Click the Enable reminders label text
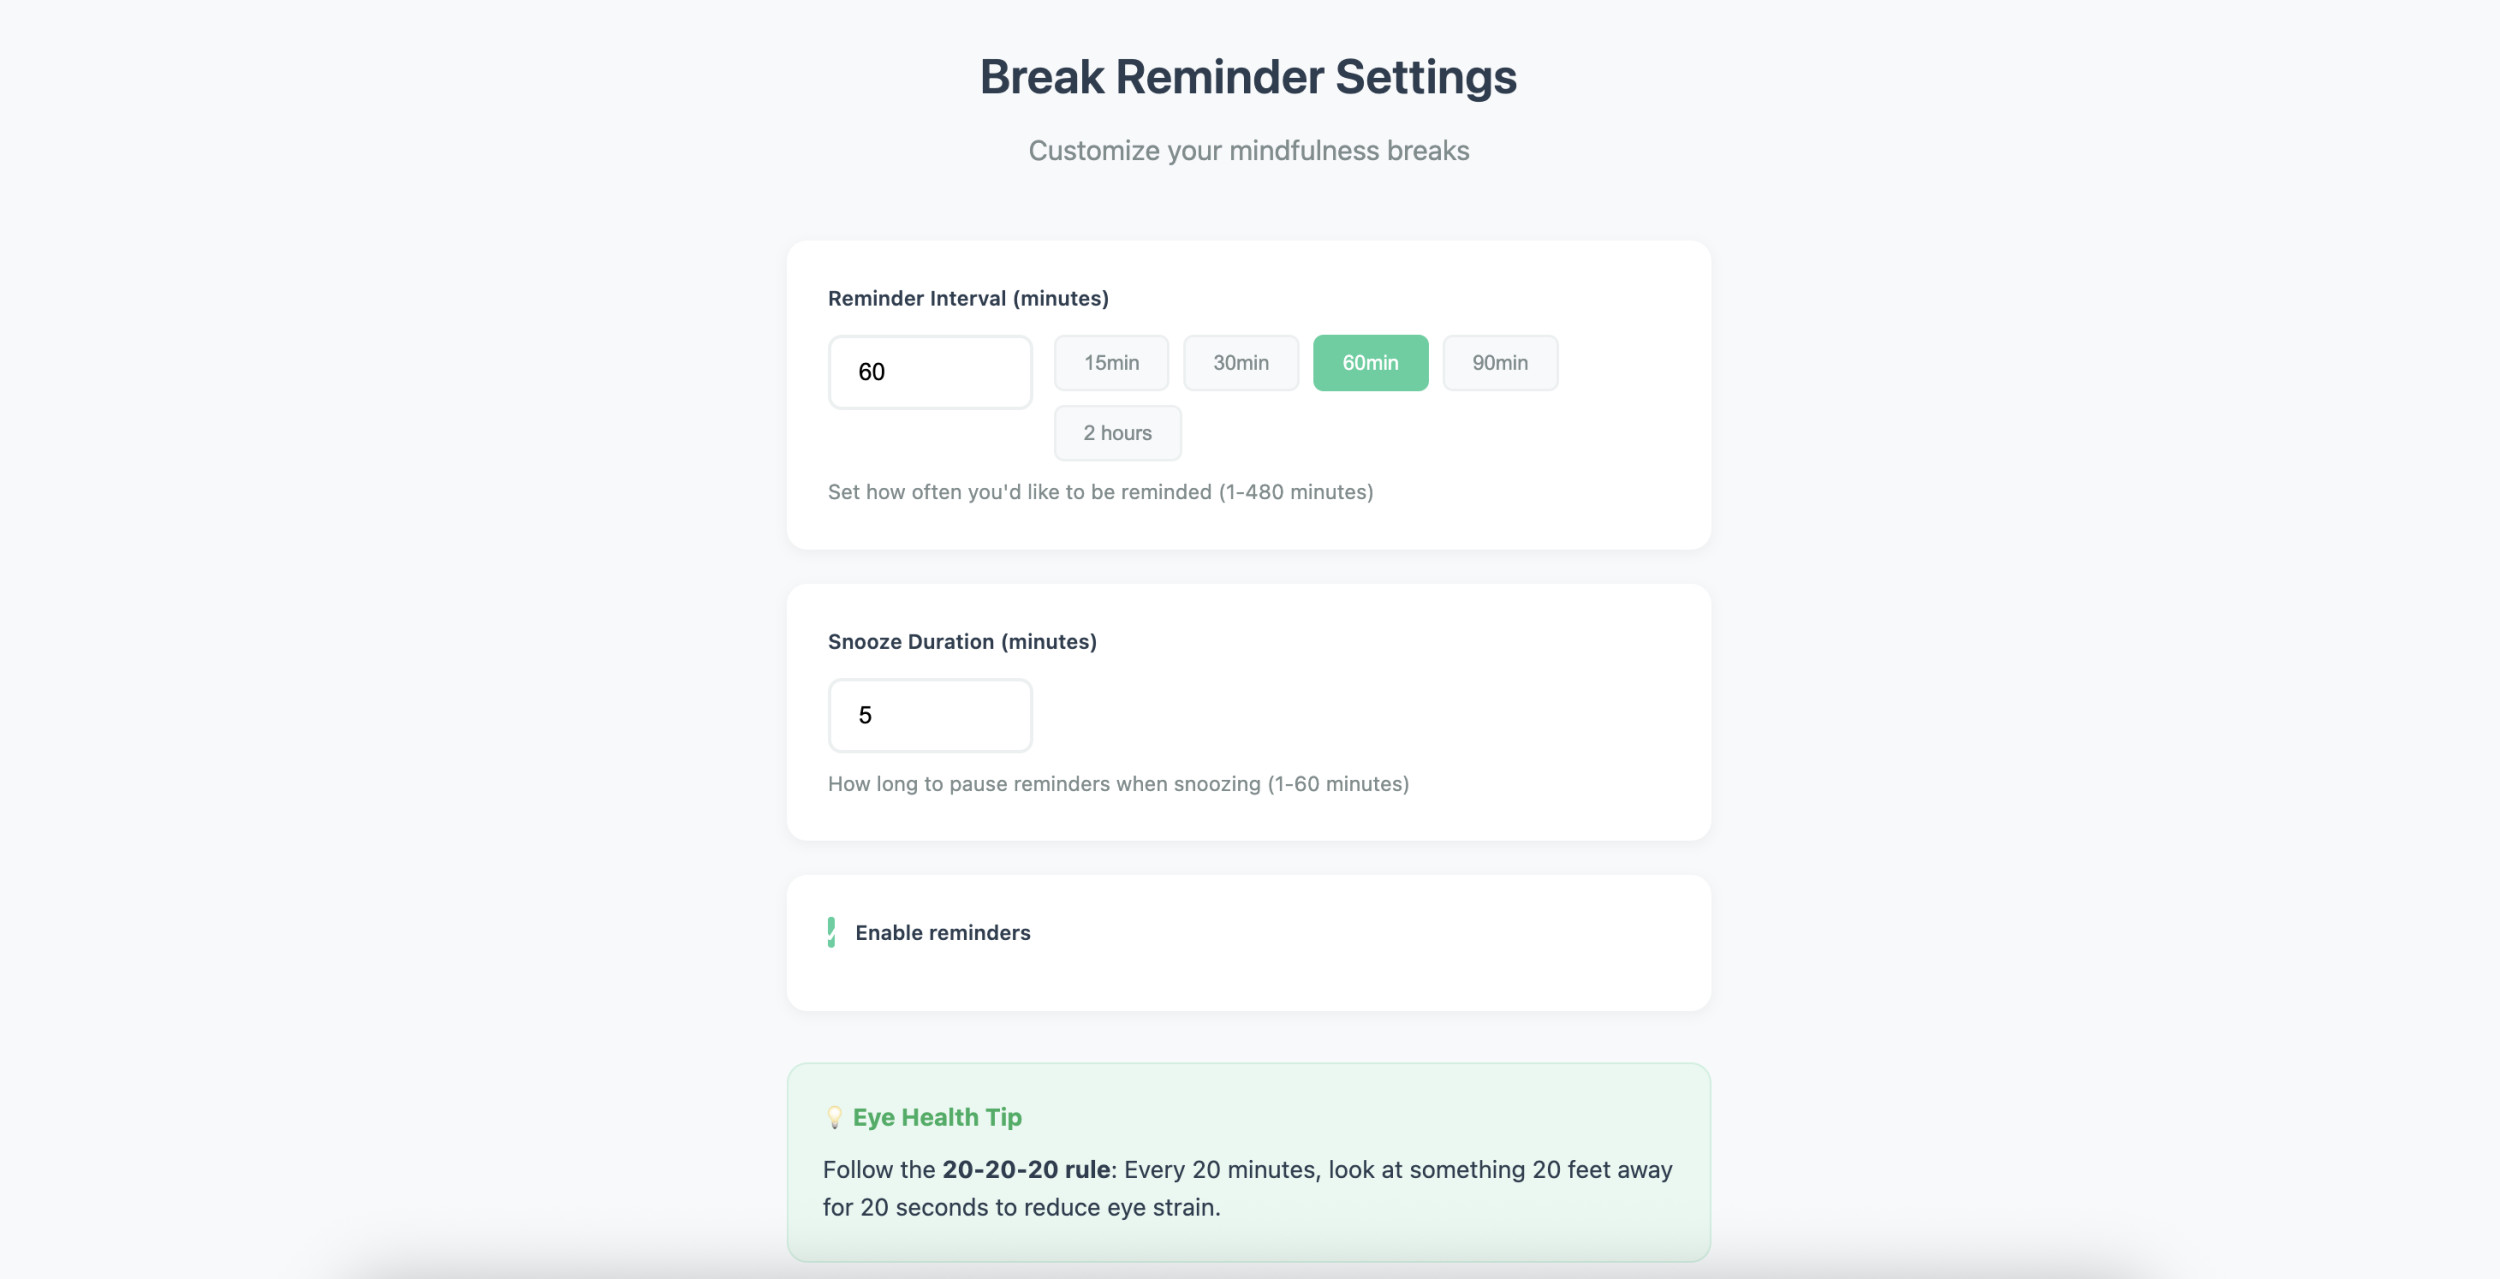 coord(942,933)
